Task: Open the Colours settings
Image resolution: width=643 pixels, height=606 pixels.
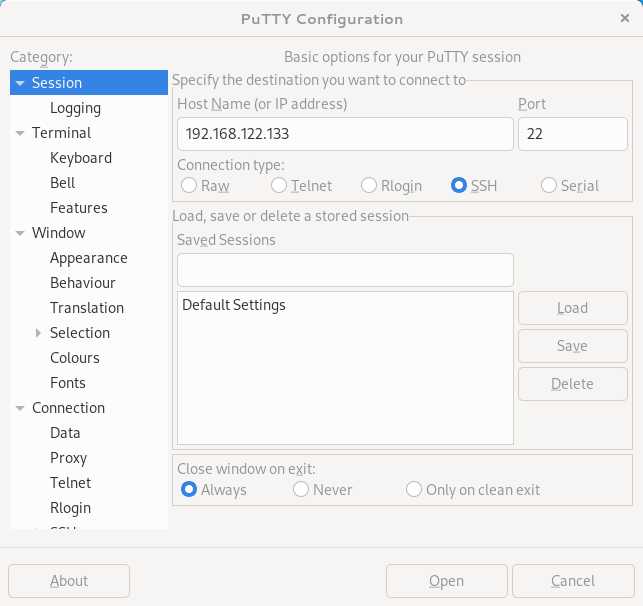Action: click(89, 358)
